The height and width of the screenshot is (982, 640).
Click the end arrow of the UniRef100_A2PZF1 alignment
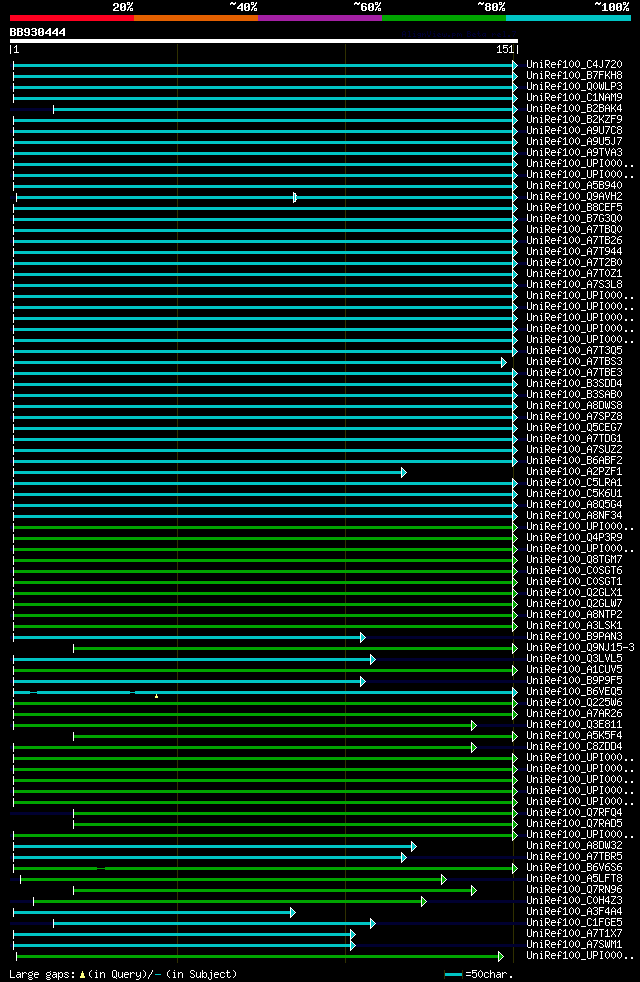pyautogui.click(x=403, y=472)
